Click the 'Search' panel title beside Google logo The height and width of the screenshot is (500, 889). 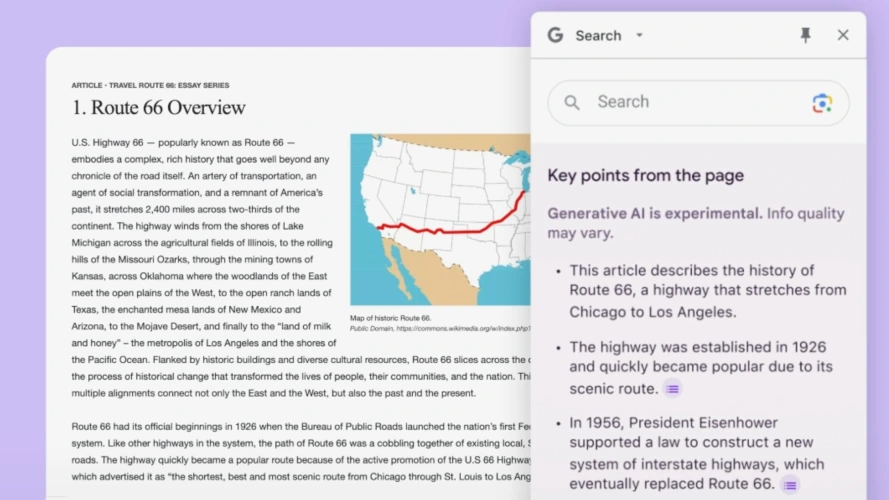pos(598,35)
